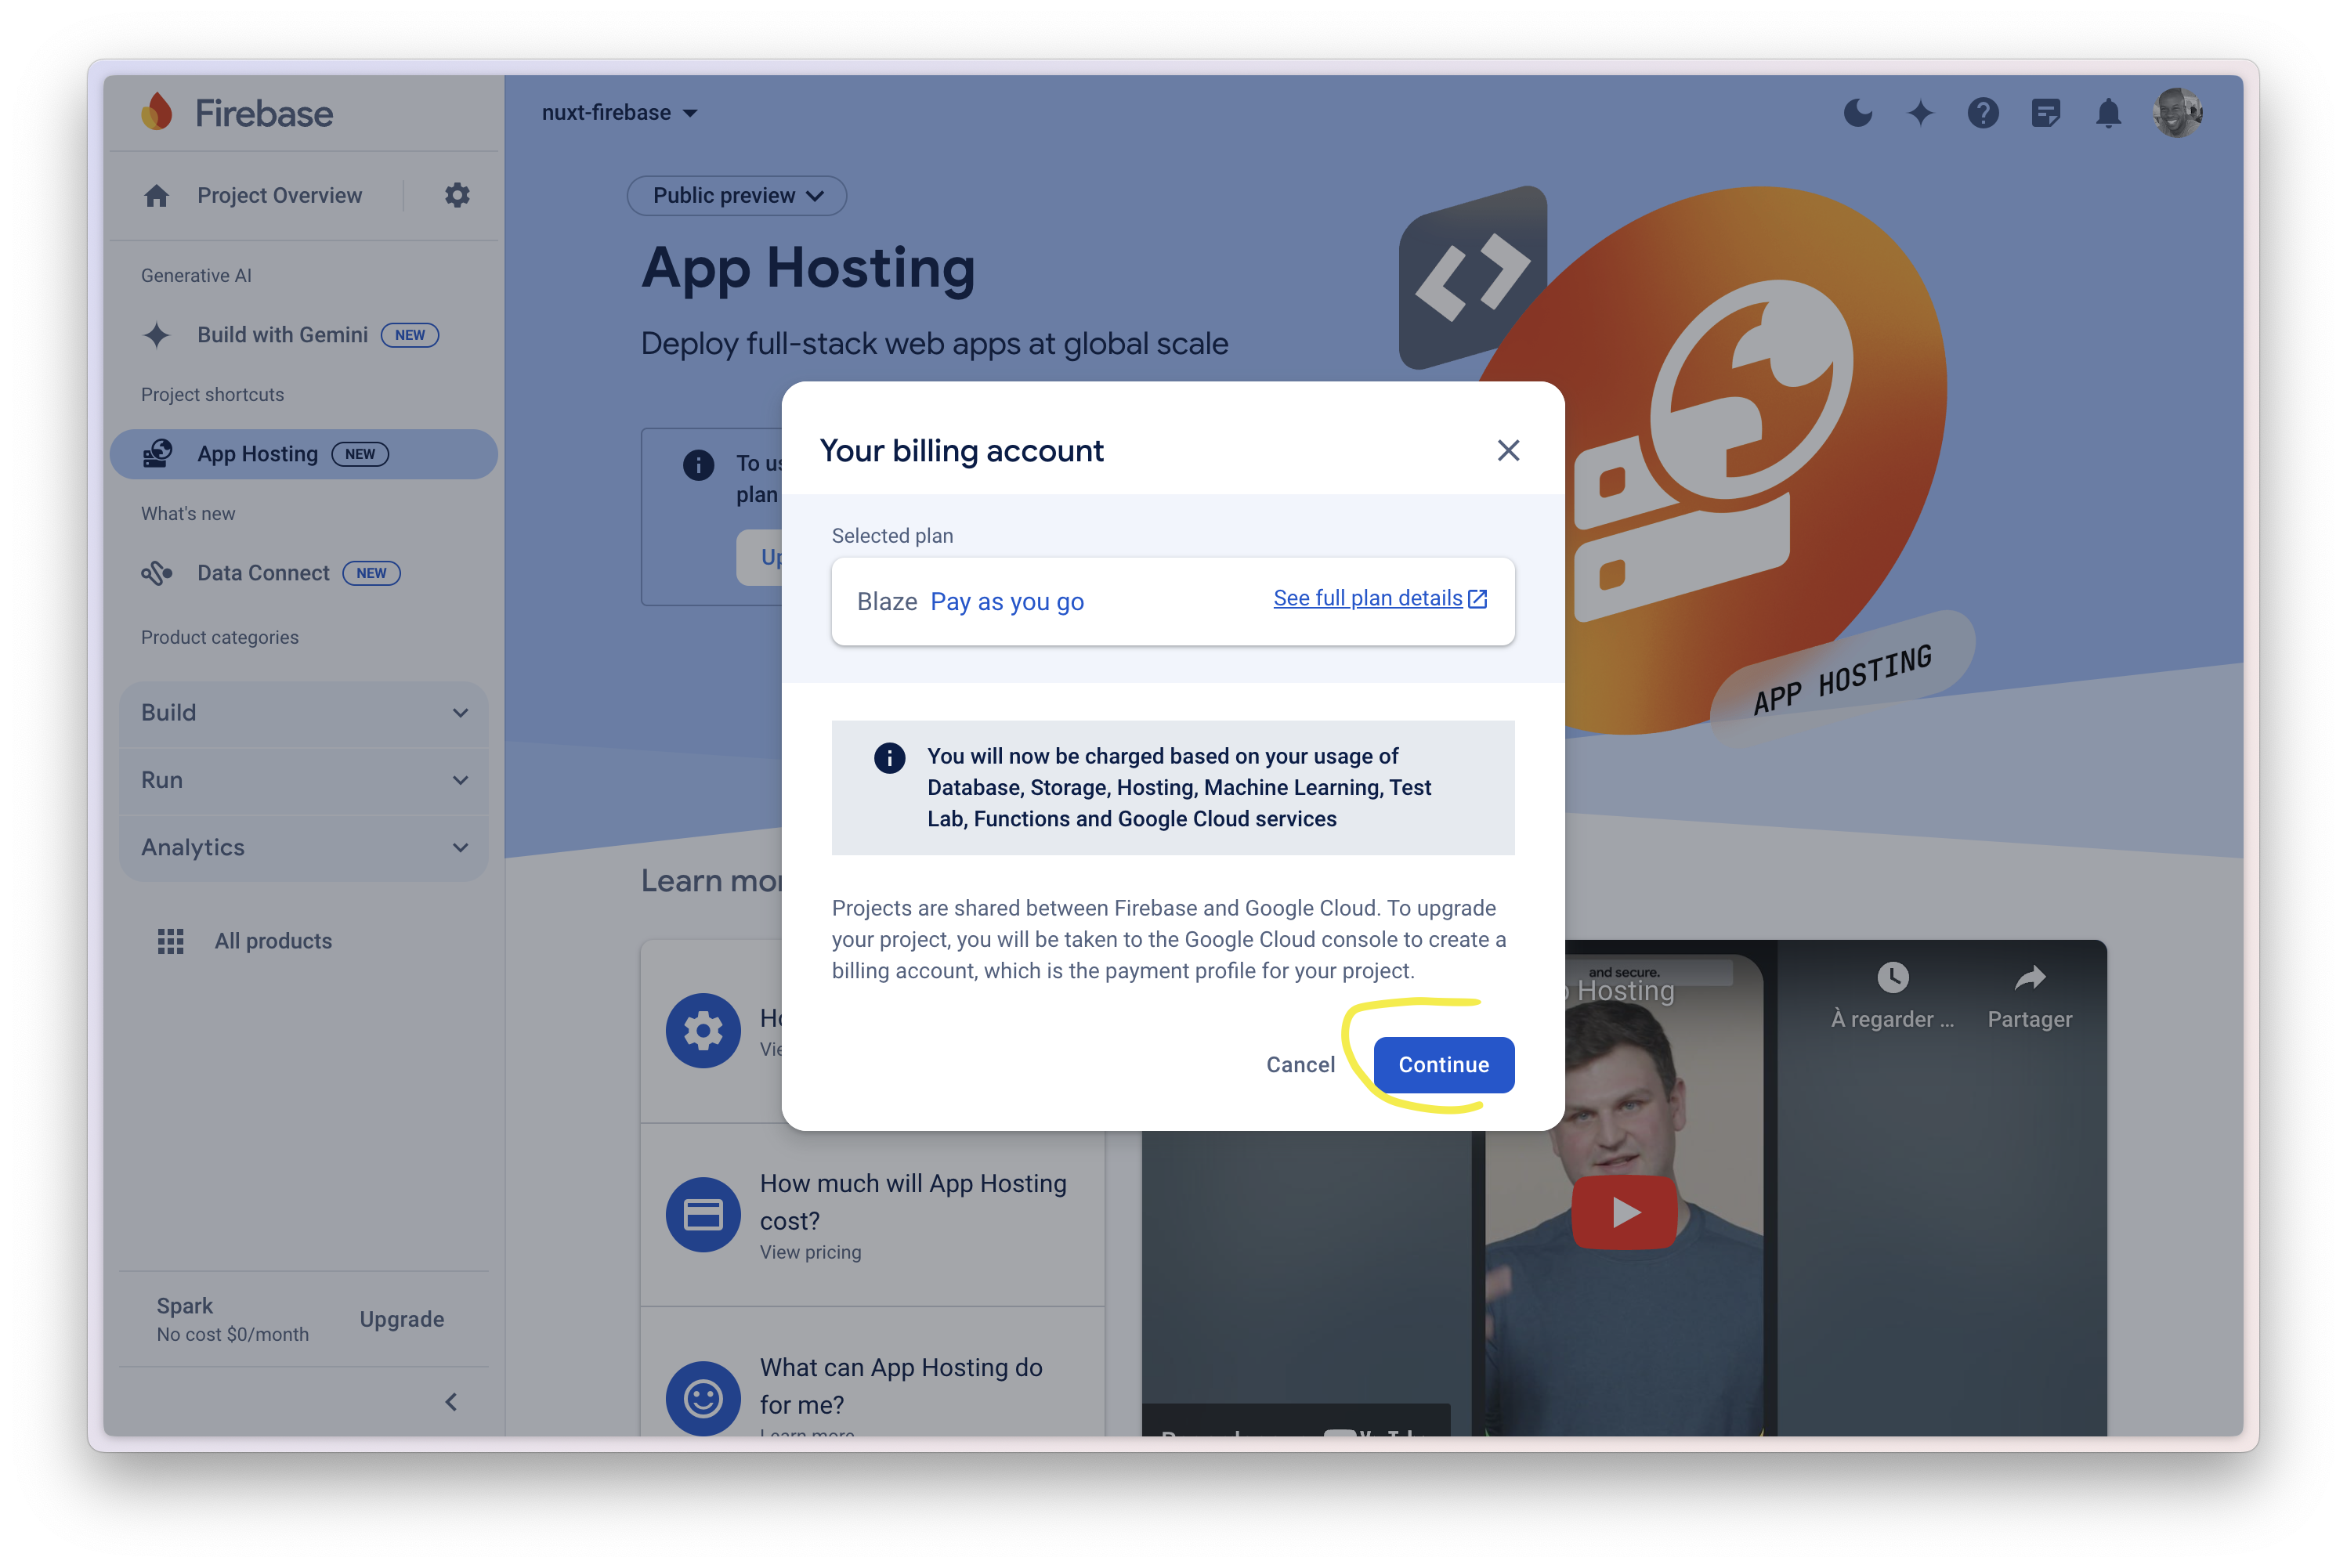The image size is (2347, 1568).
Task: Open notifications with the bell icon
Action: 2110,113
